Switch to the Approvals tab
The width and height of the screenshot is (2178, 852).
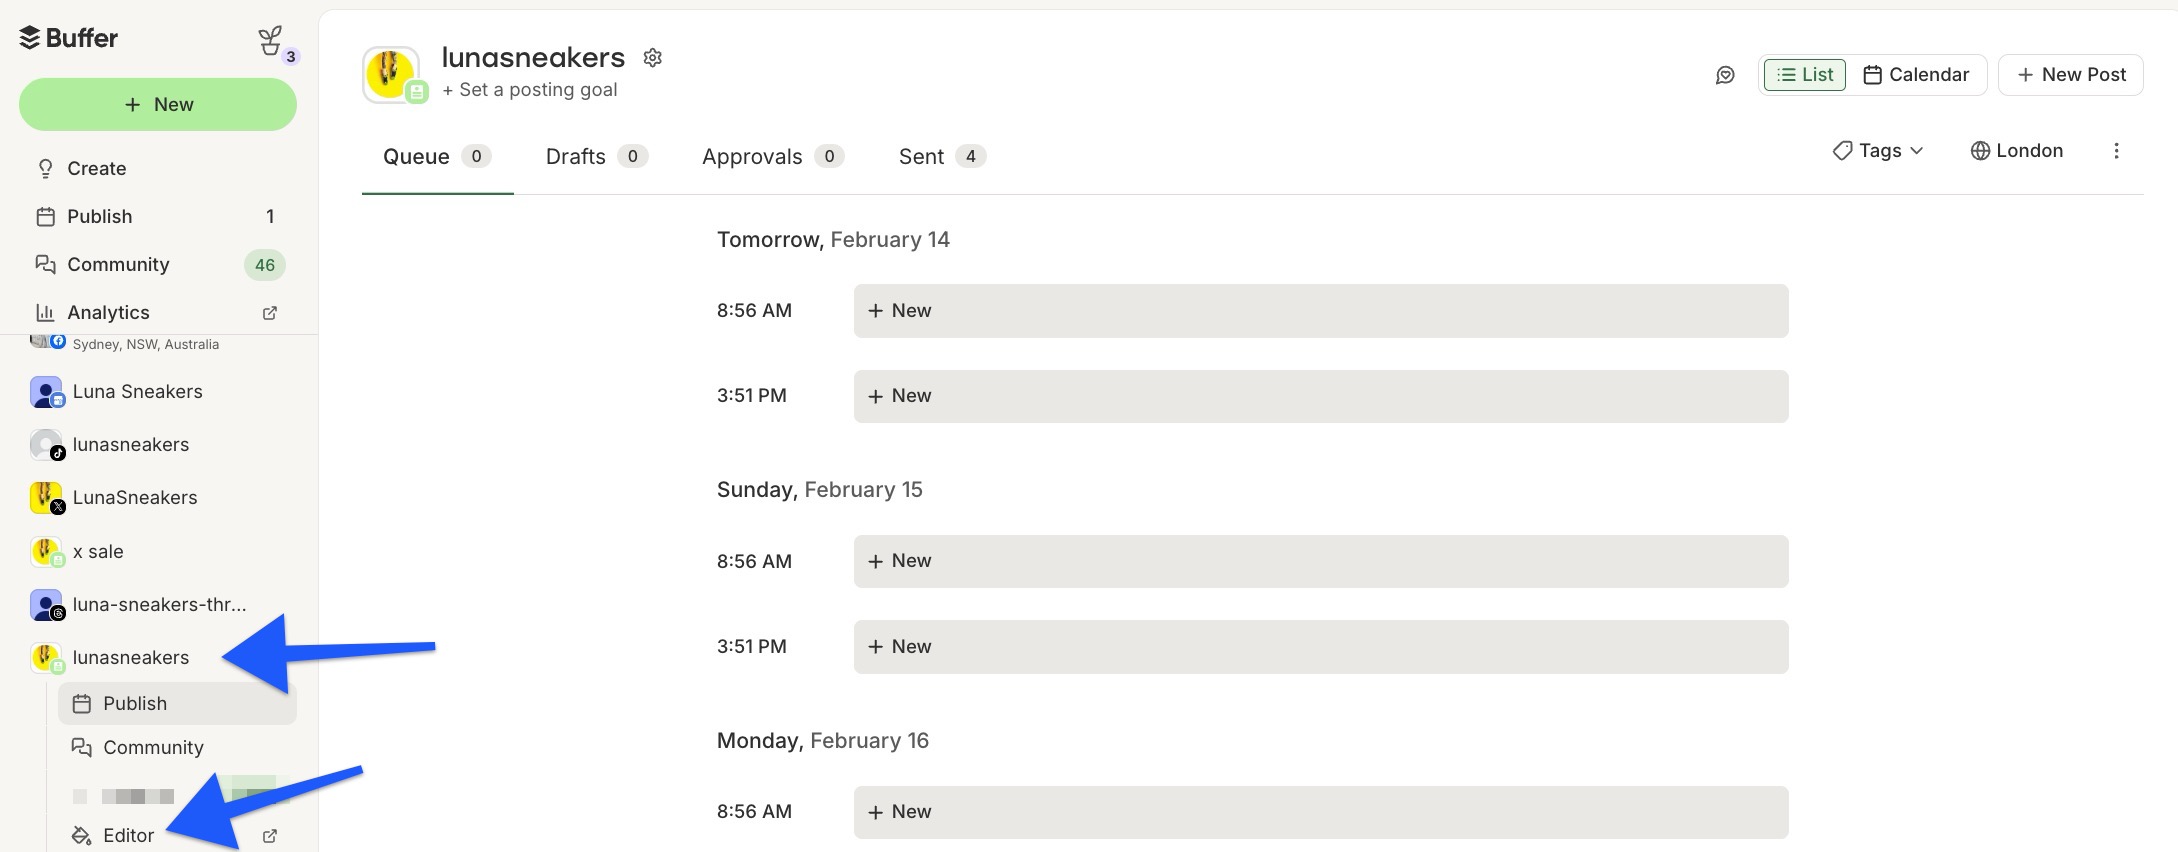773,157
